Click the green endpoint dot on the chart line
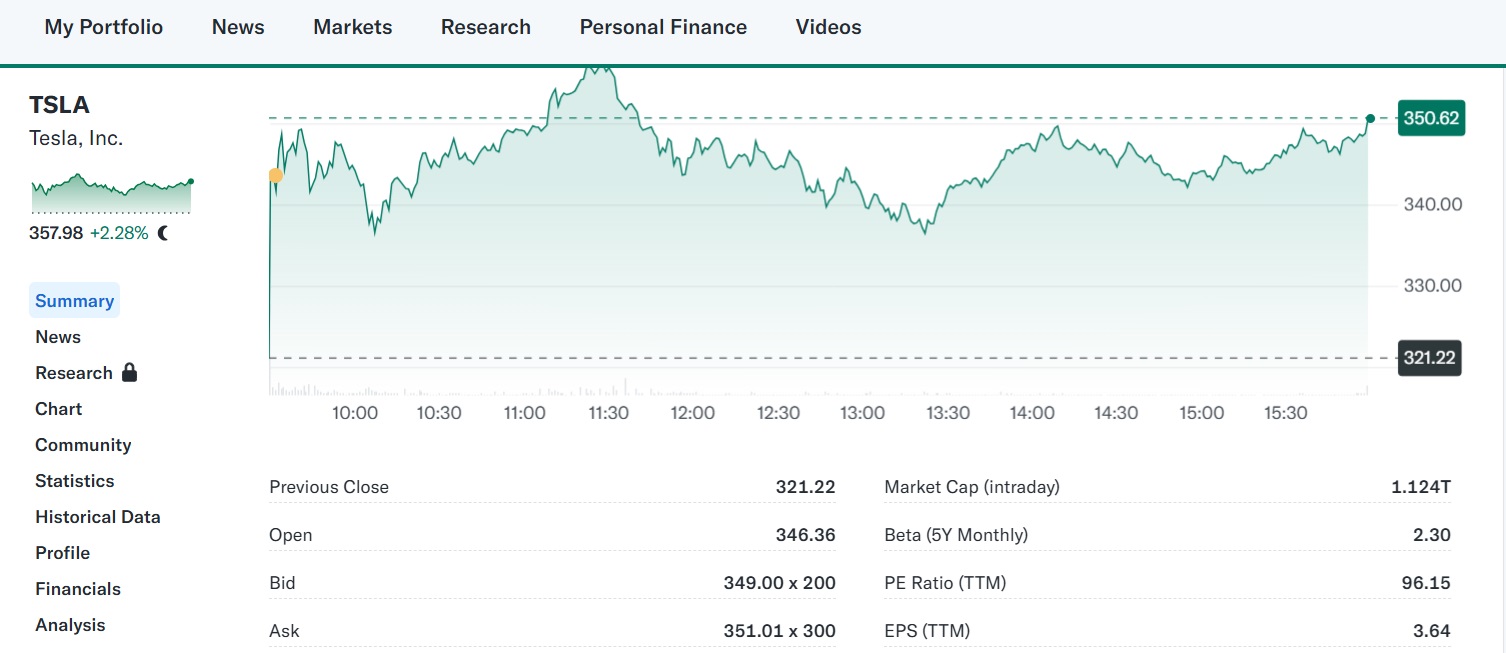The width and height of the screenshot is (1506, 653). click(x=1370, y=118)
